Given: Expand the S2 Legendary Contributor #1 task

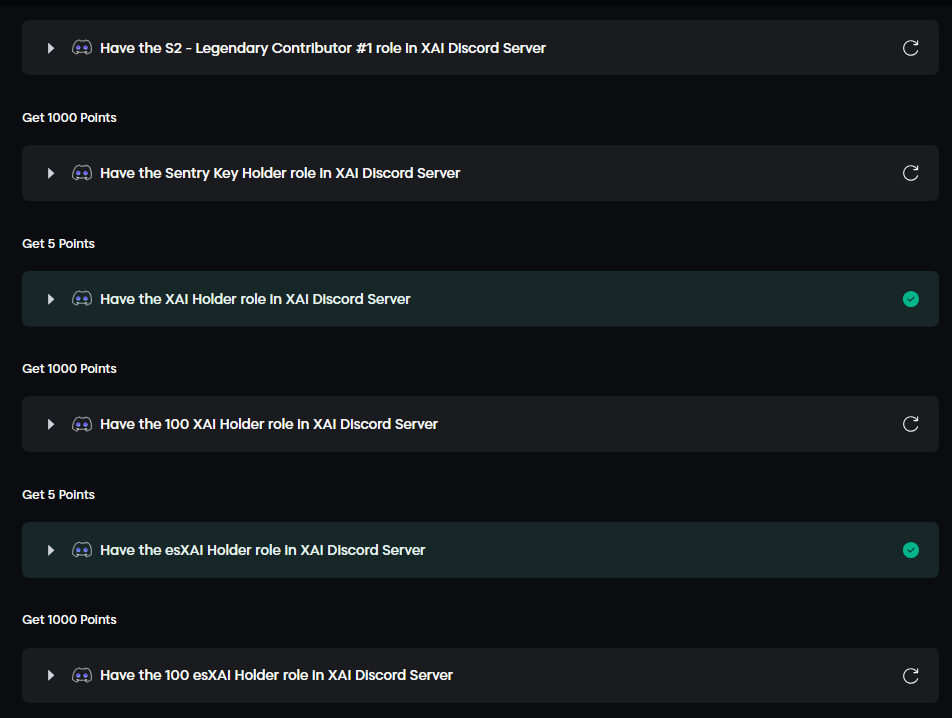Looking at the screenshot, I should click(x=51, y=48).
